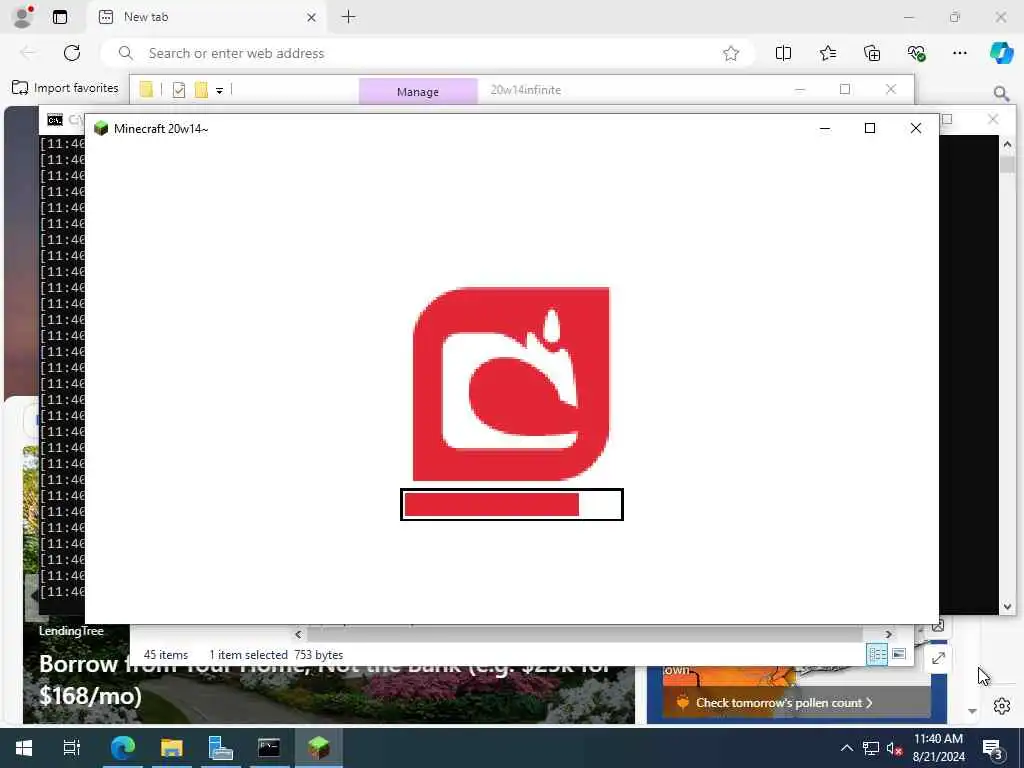This screenshot has height=768, width=1024.
Task: Switch to Minecraft in the taskbar
Action: click(x=319, y=748)
